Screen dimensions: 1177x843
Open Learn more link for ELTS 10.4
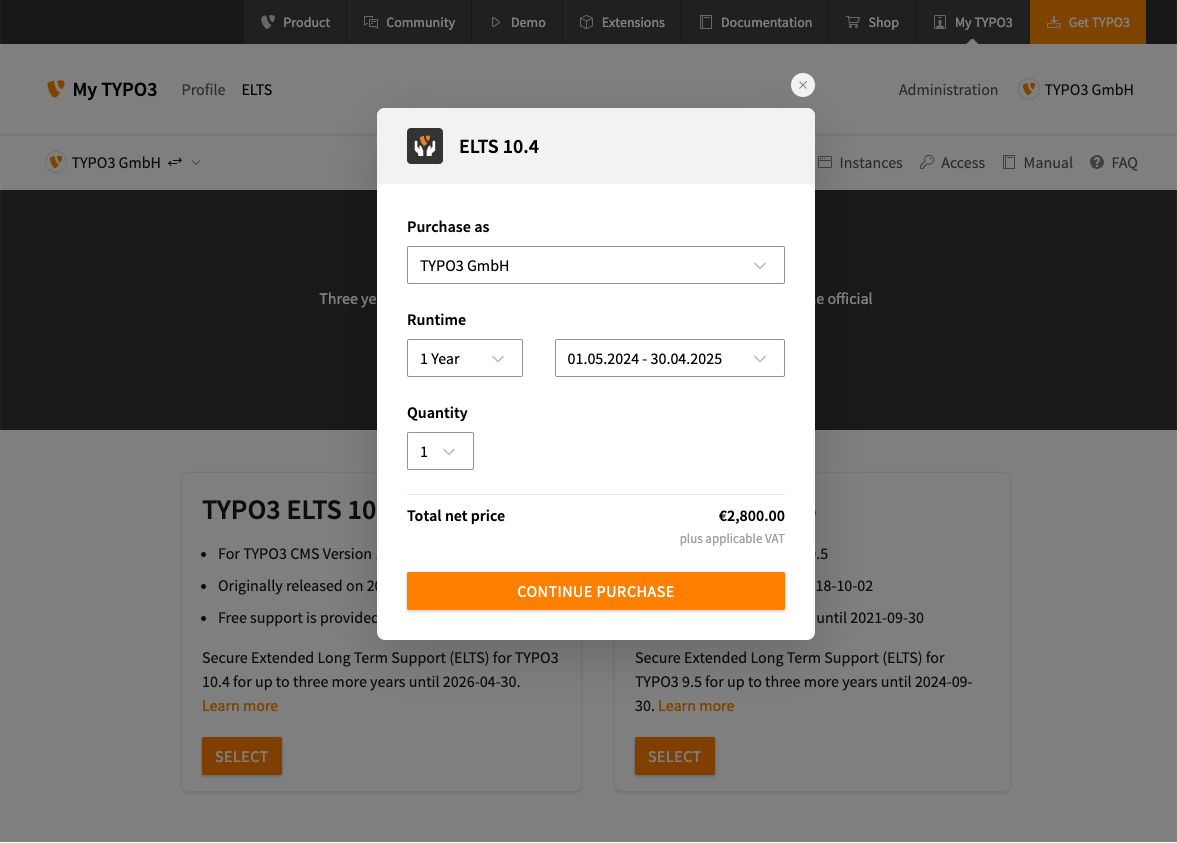click(x=240, y=706)
